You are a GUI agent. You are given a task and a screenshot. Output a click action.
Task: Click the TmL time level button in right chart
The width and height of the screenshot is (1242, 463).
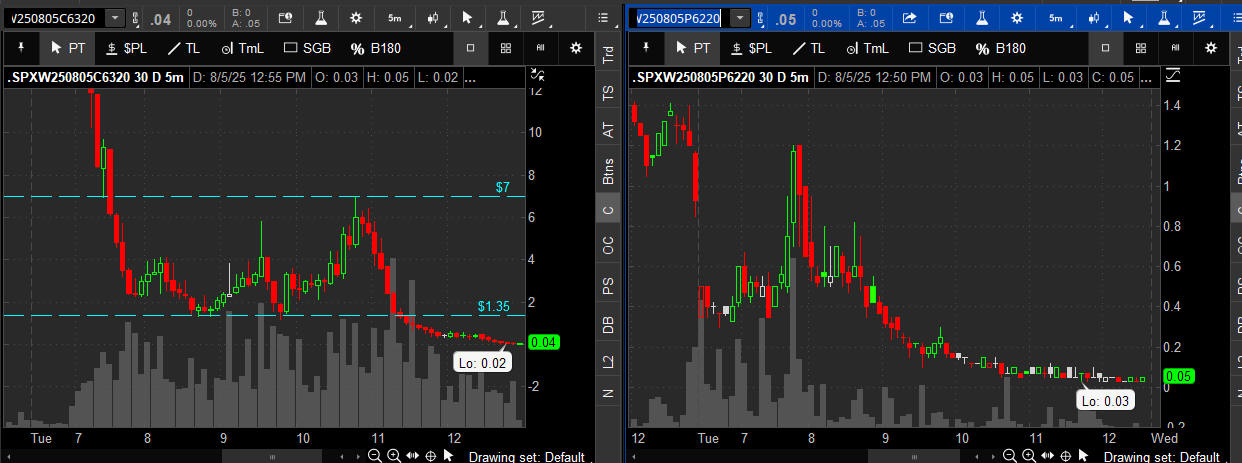click(x=867, y=48)
